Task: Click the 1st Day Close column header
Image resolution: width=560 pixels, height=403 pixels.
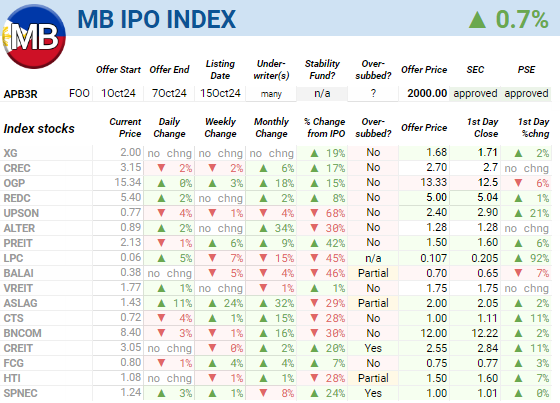Action: [482, 128]
